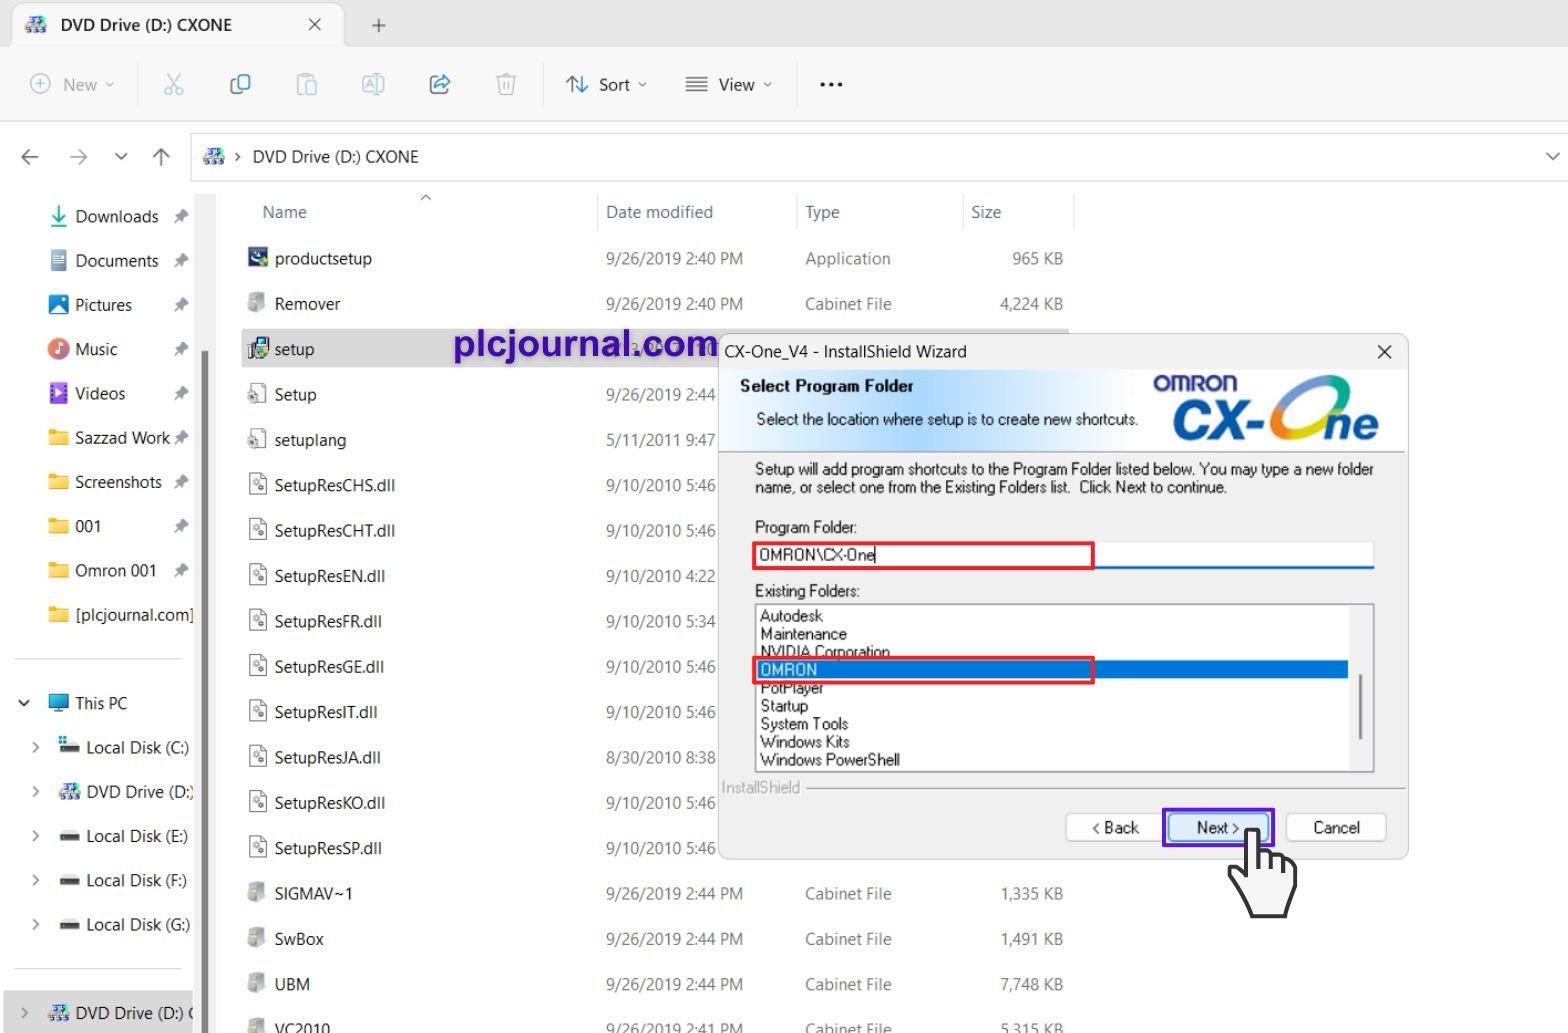
Task: Go forward with the right arrow
Action: [78, 157]
